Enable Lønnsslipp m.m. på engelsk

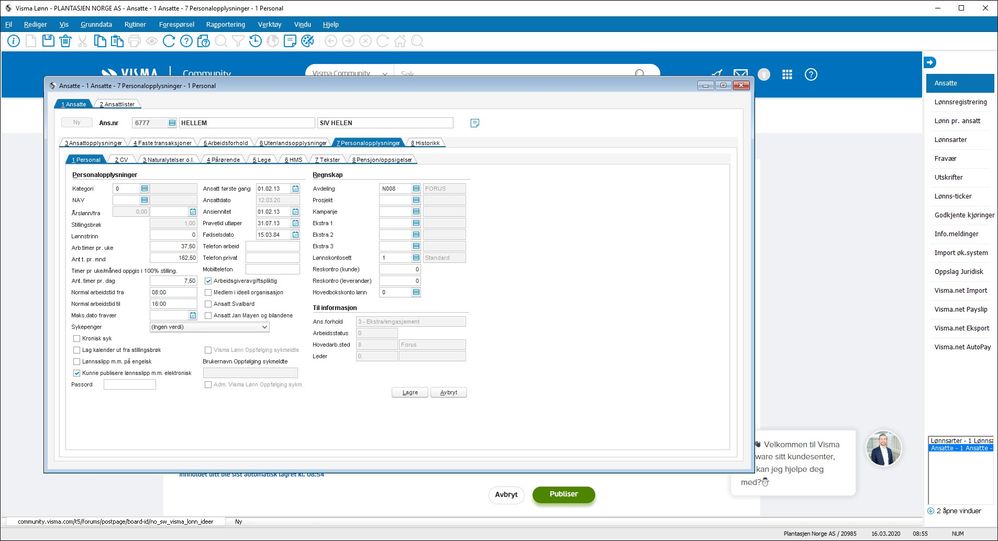pos(76,362)
